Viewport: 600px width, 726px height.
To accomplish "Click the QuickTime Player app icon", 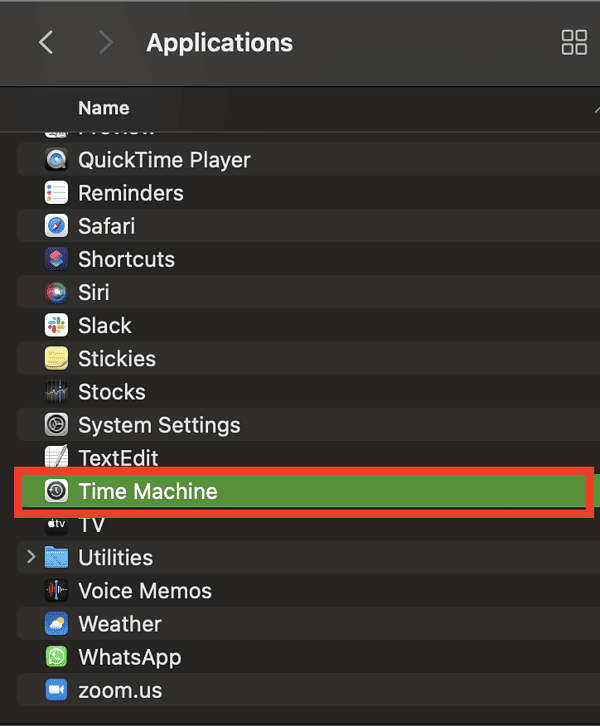I will pos(57,160).
